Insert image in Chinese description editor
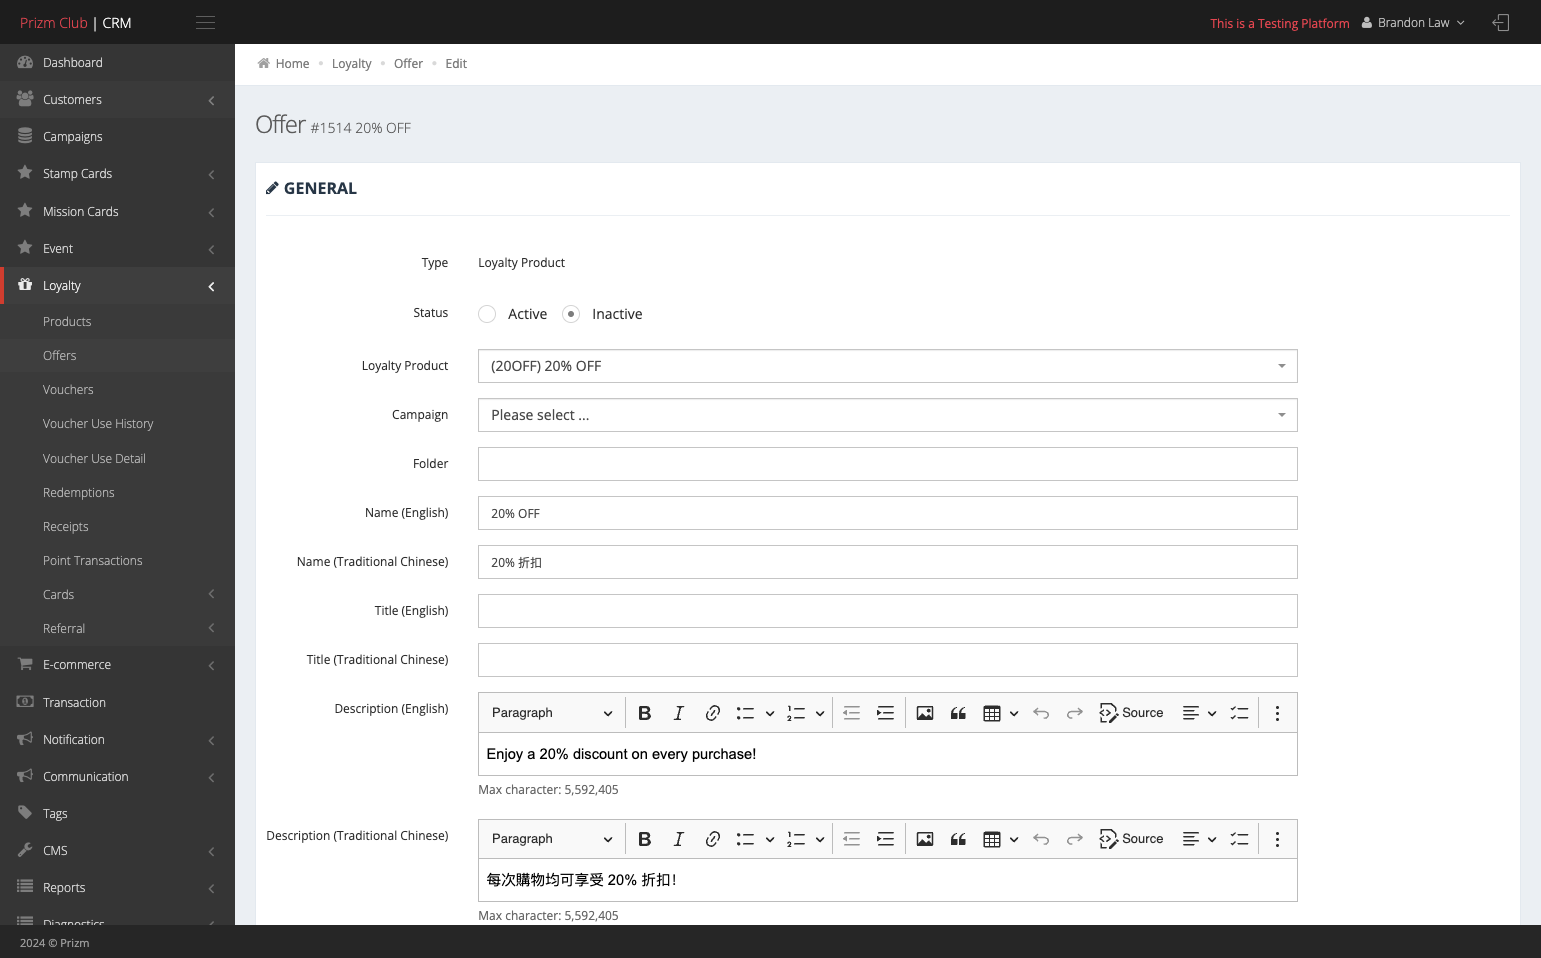The width and height of the screenshot is (1541, 958). [925, 839]
